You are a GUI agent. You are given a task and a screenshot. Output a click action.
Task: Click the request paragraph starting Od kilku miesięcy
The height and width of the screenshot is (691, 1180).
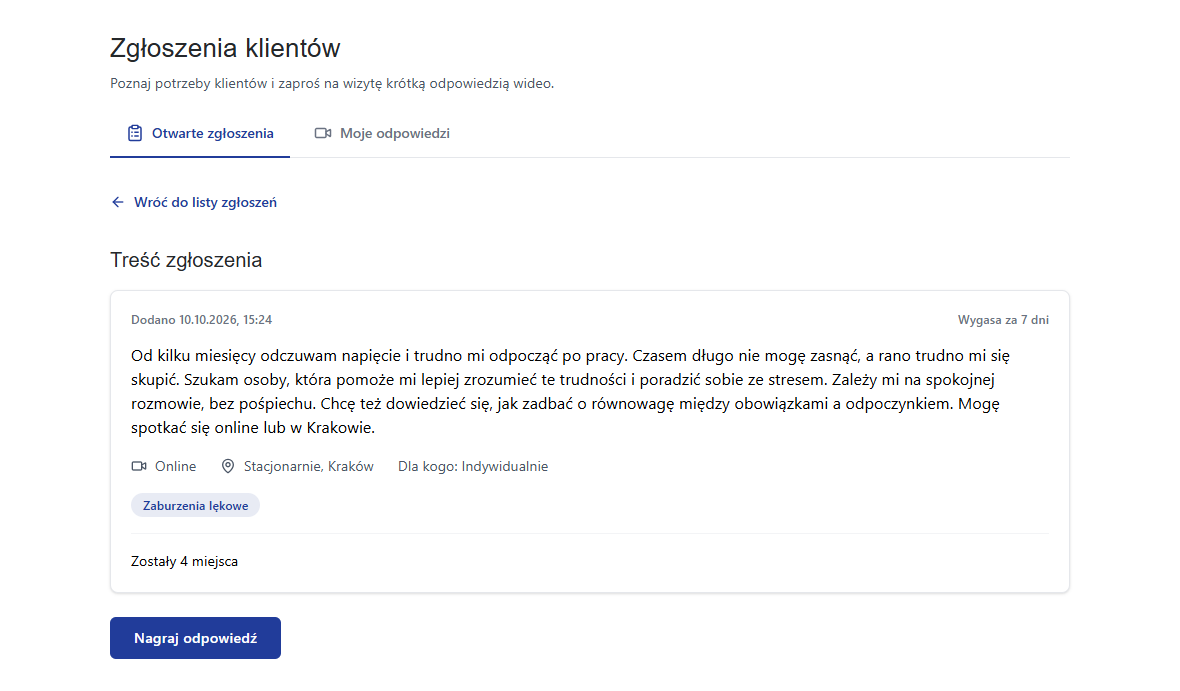[x=570, y=391]
